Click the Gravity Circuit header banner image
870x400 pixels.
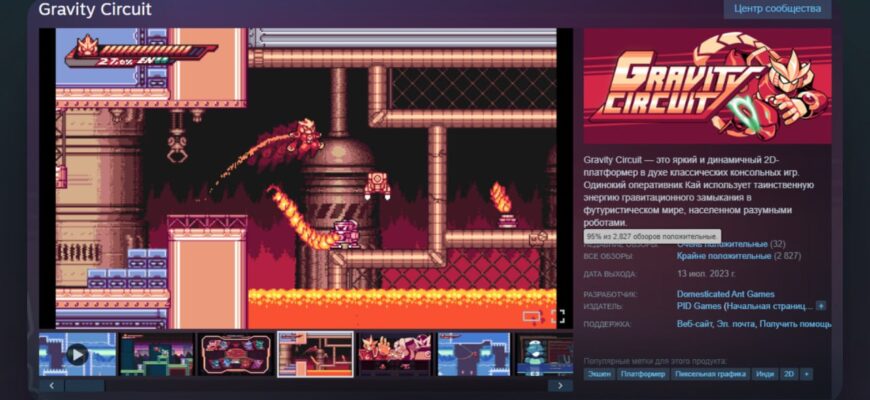pyautogui.click(x=707, y=86)
